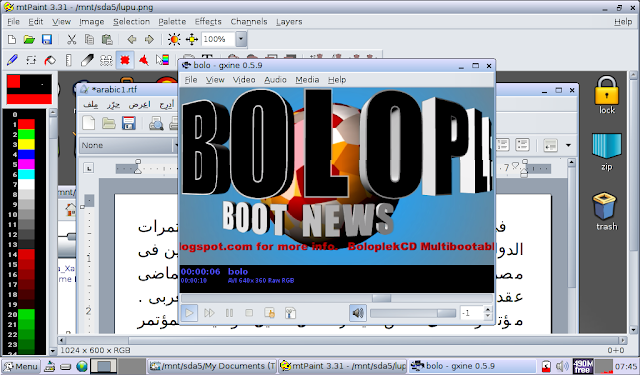The image size is (640, 375).
Task: Click the fast forward button in gxine
Action: pyautogui.click(x=209, y=313)
